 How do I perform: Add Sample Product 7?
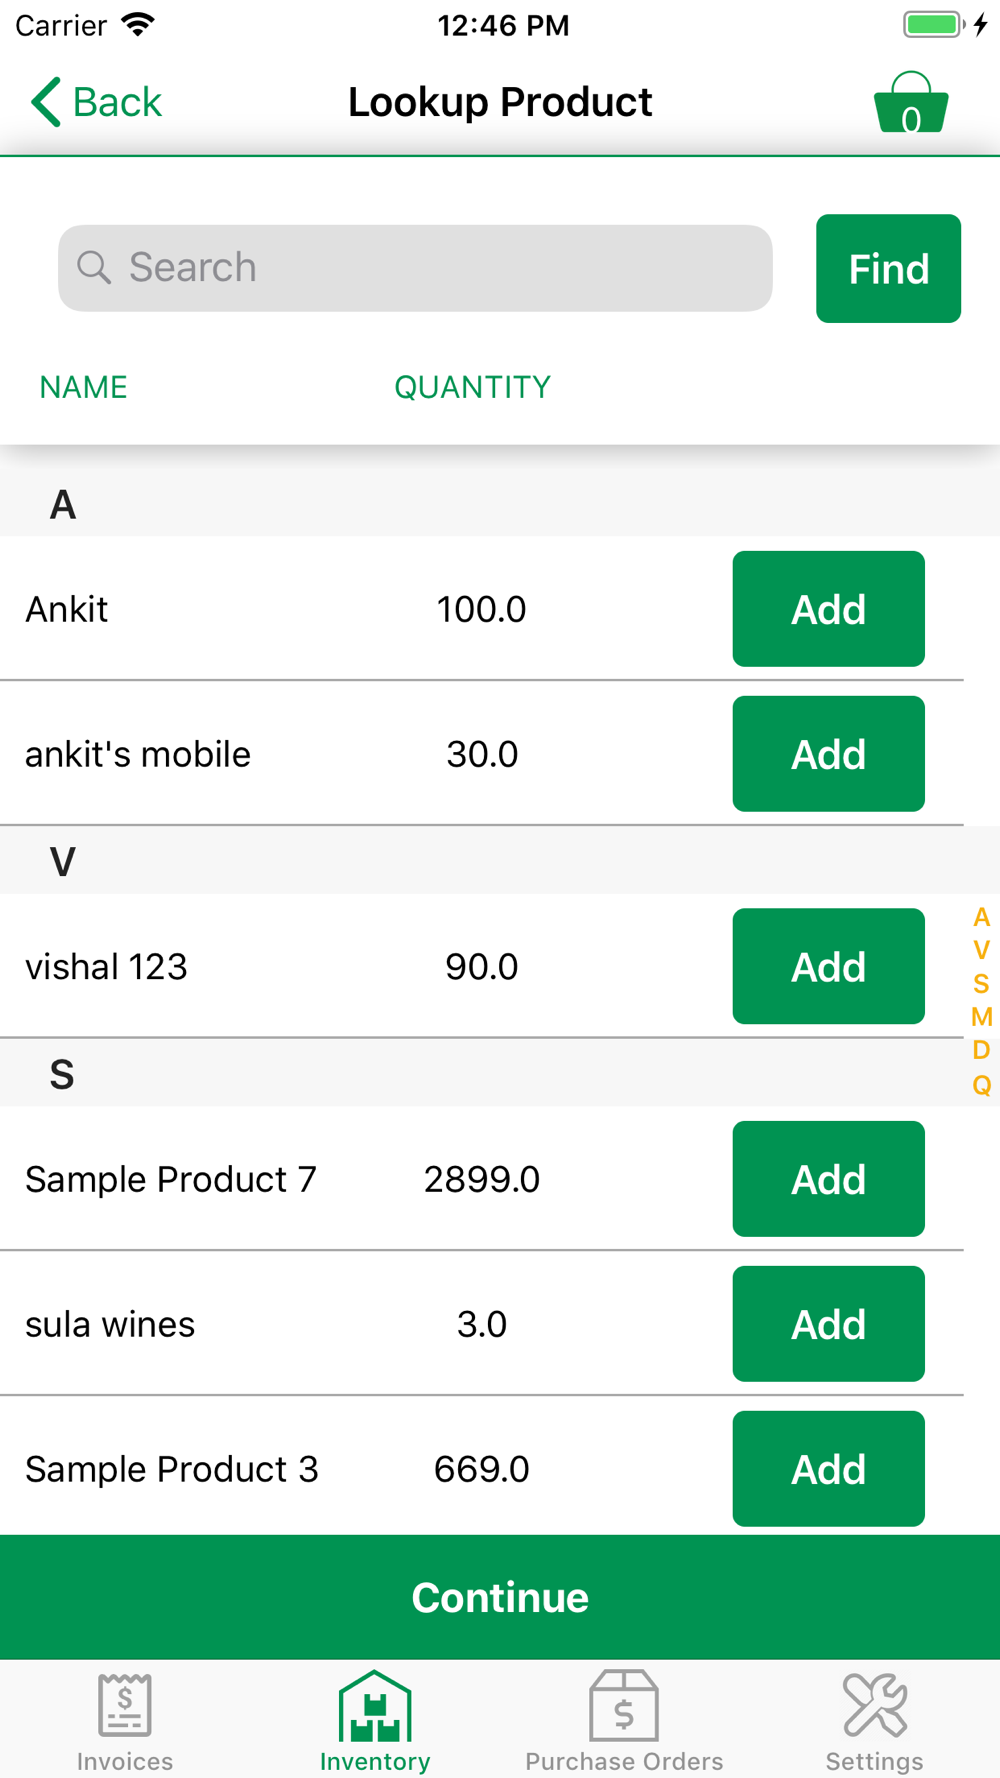(x=828, y=1180)
